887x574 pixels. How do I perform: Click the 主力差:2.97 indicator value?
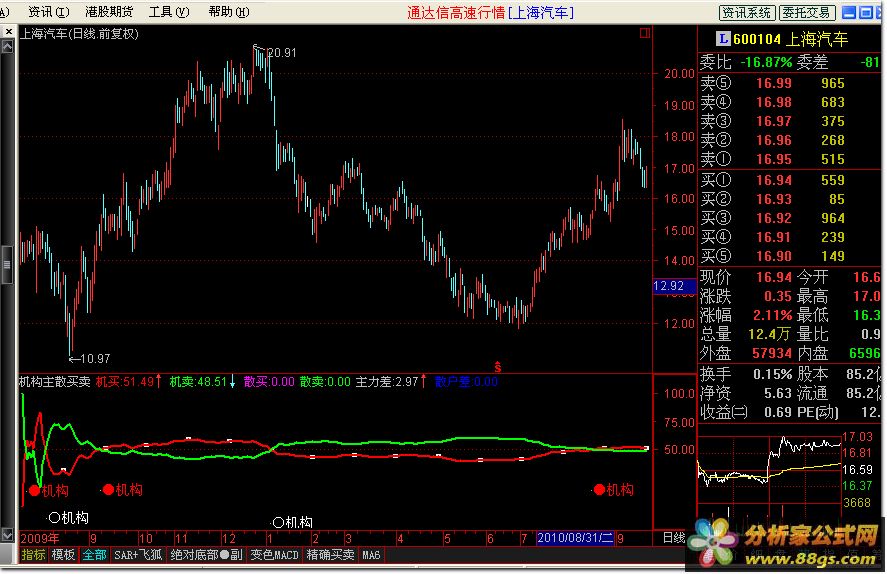tap(391, 382)
